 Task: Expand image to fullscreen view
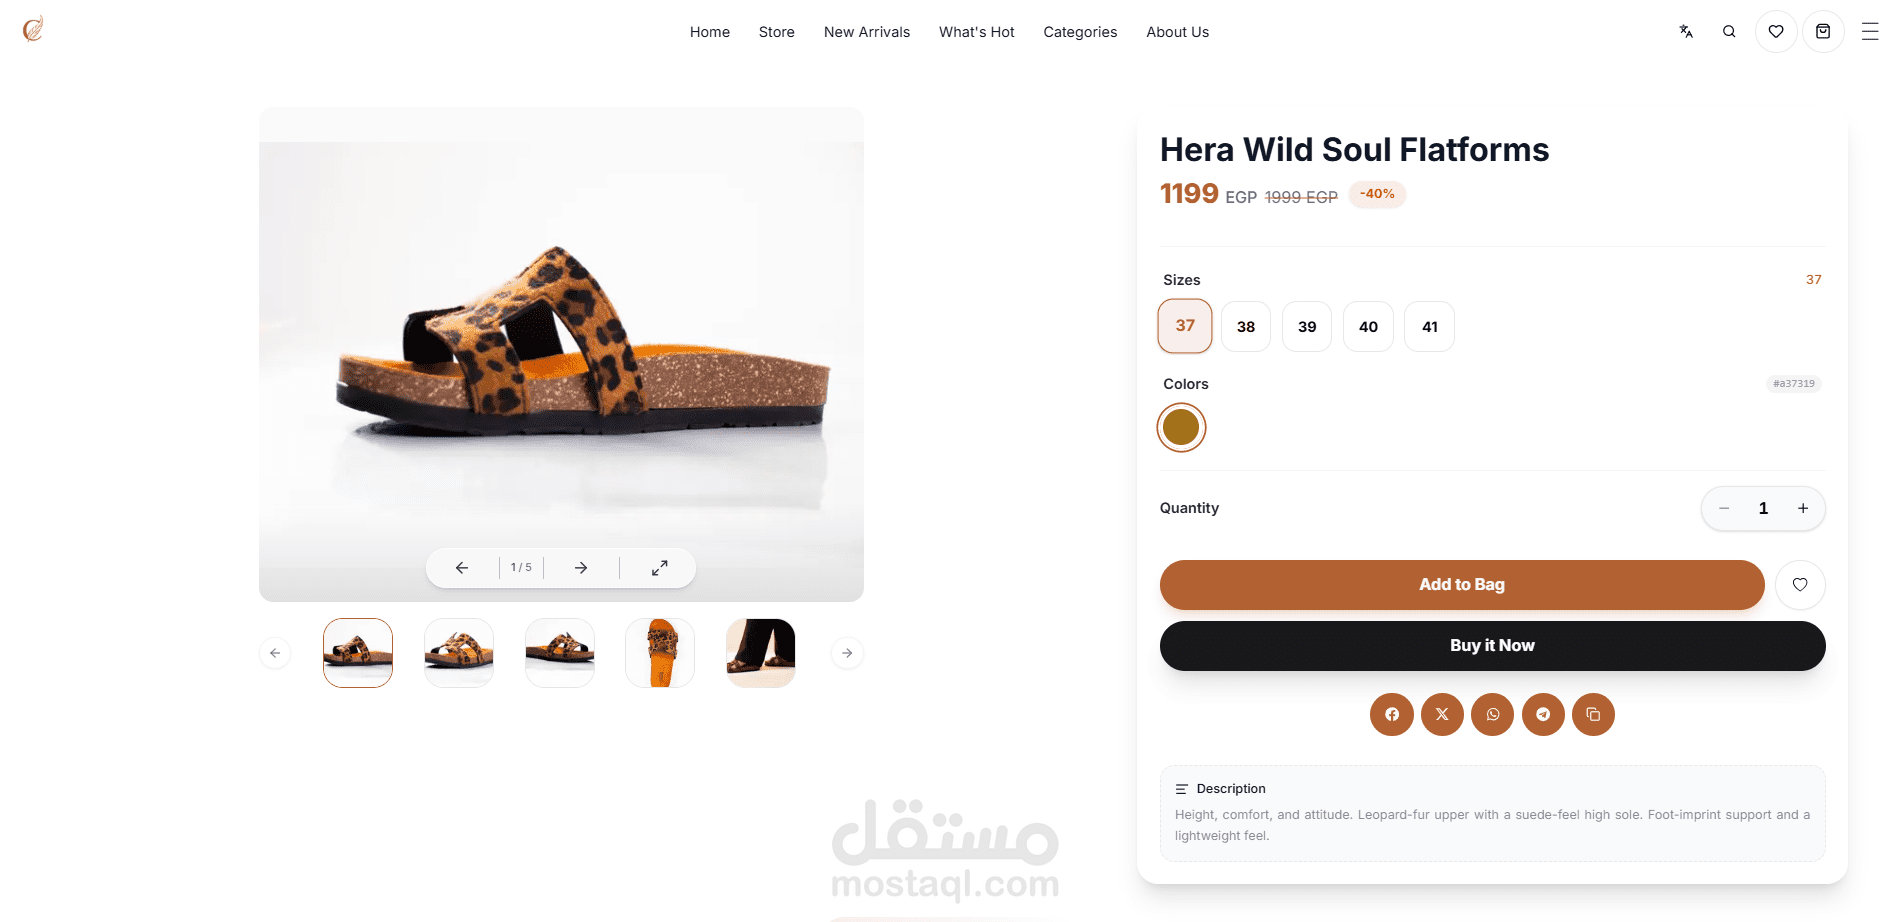660,568
